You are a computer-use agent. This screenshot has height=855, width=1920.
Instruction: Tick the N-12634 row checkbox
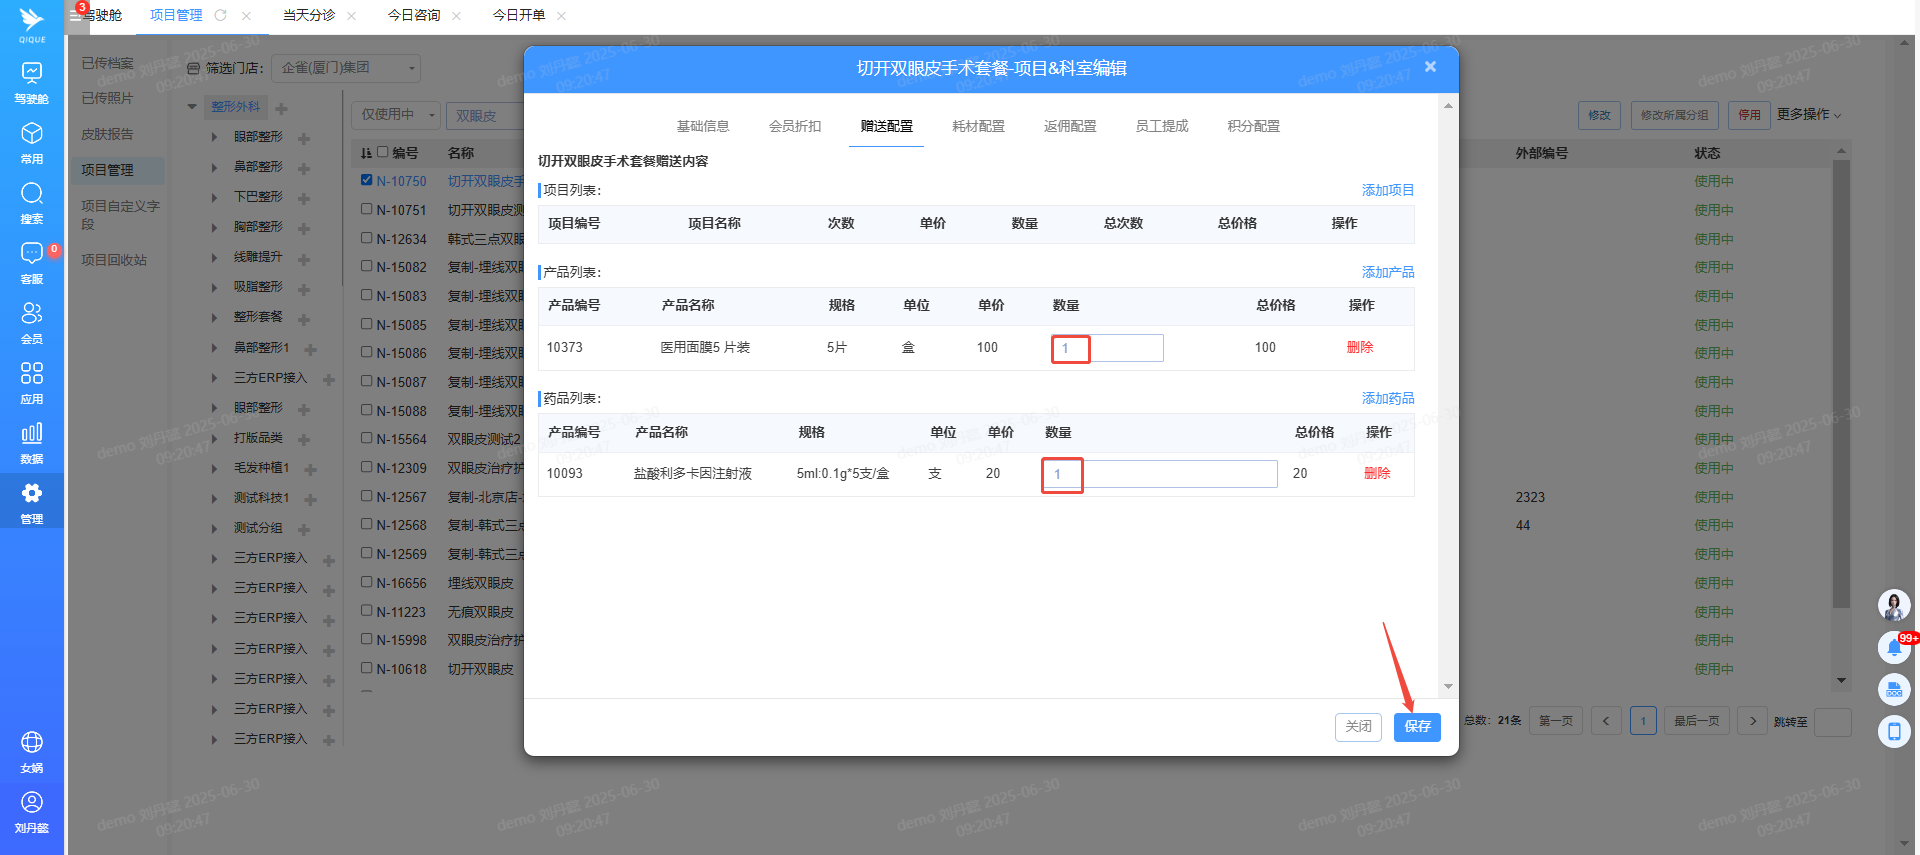[367, 239]
